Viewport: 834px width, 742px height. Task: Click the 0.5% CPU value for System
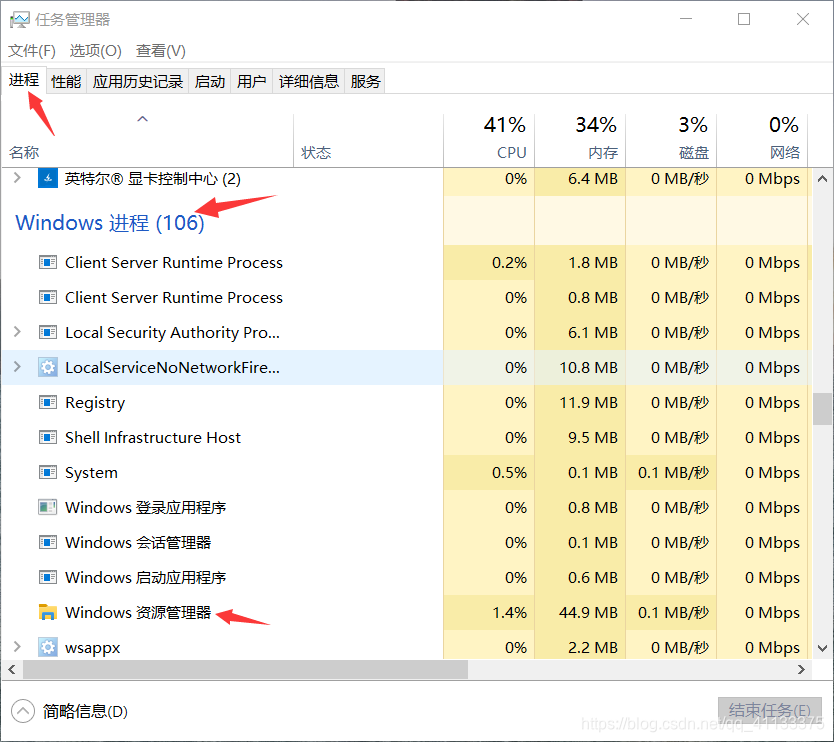[509, 472]
